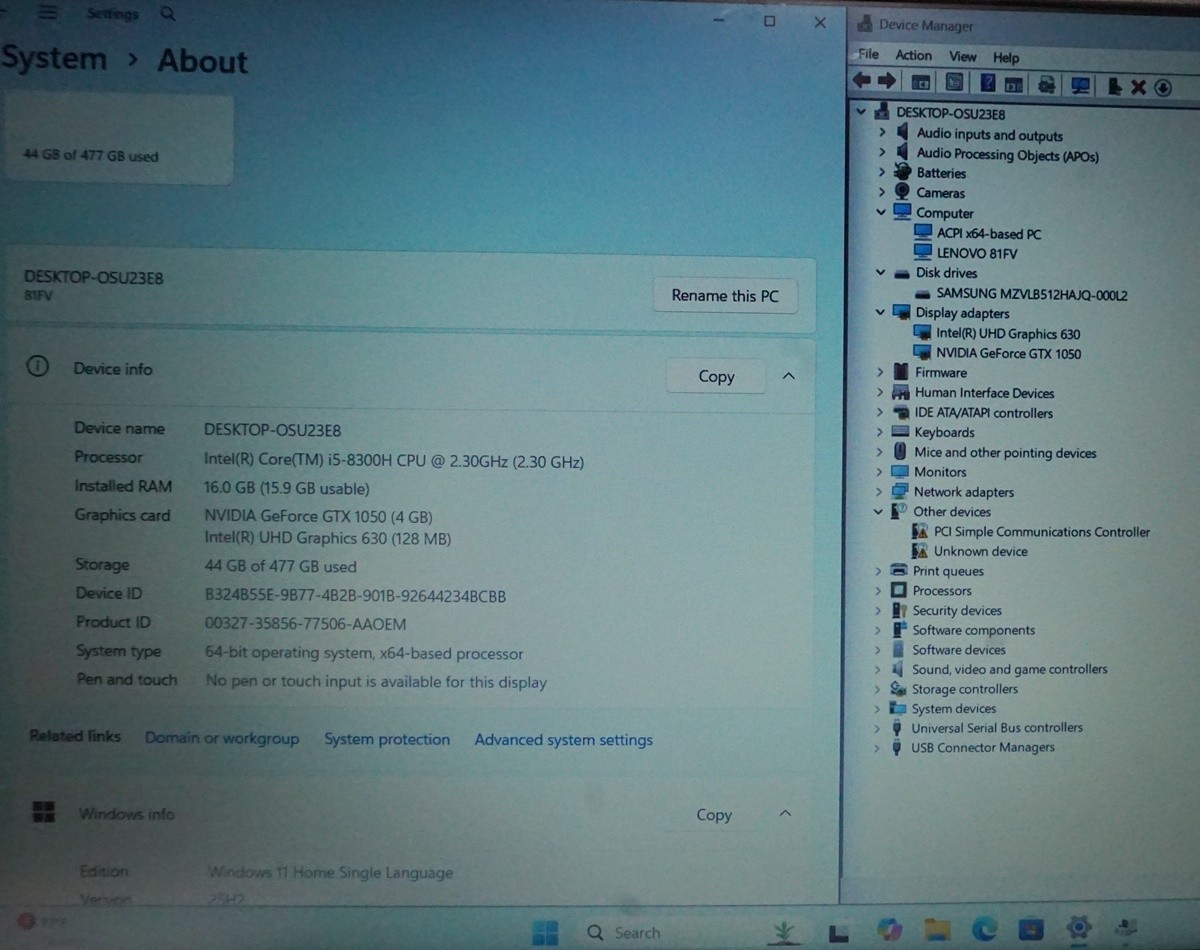This screenshot has height=950, width=1200.
Task: Click the Show/Hide Action Pane toolbar icon
Action: 1013,86
